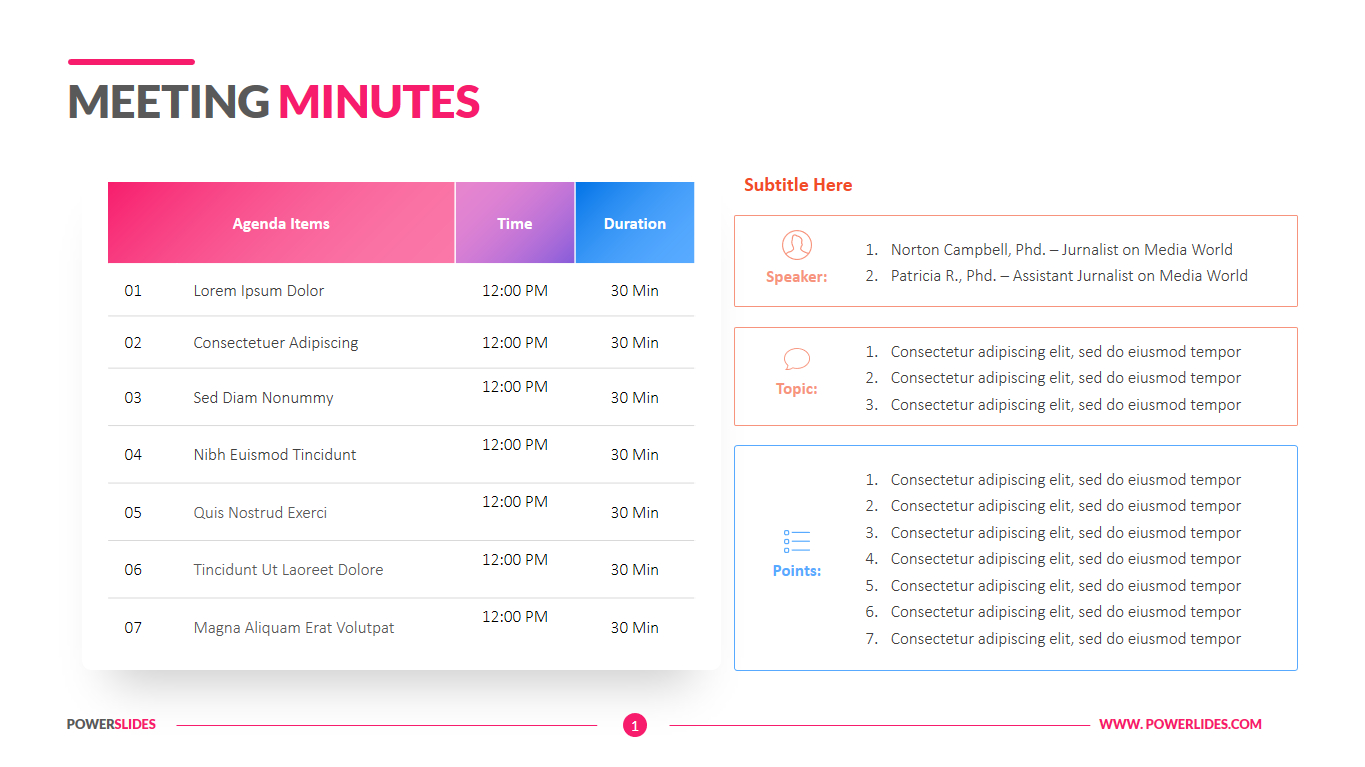Click the 12:00 PM time in row 07
Screen dimensions: 1365x767
point(515,617)
